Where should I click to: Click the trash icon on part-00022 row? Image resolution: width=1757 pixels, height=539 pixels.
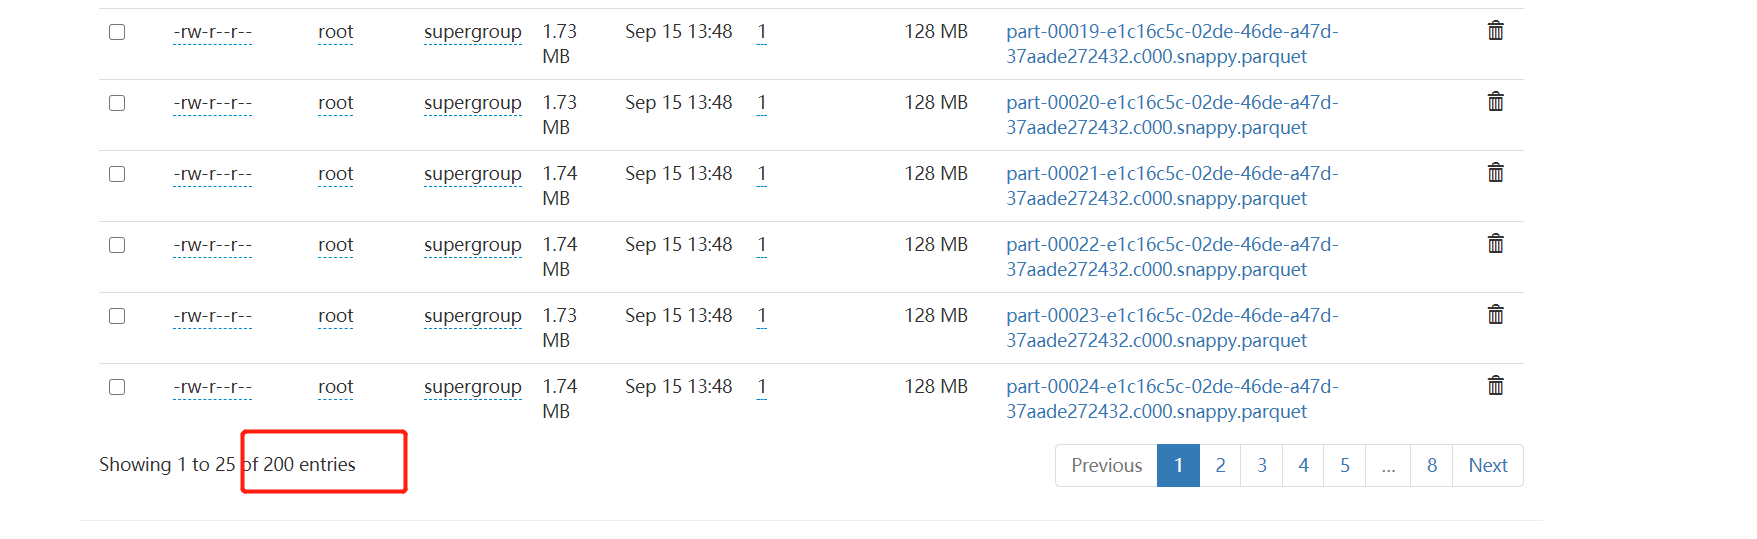pyautogui.click(x=1495, y=244)
